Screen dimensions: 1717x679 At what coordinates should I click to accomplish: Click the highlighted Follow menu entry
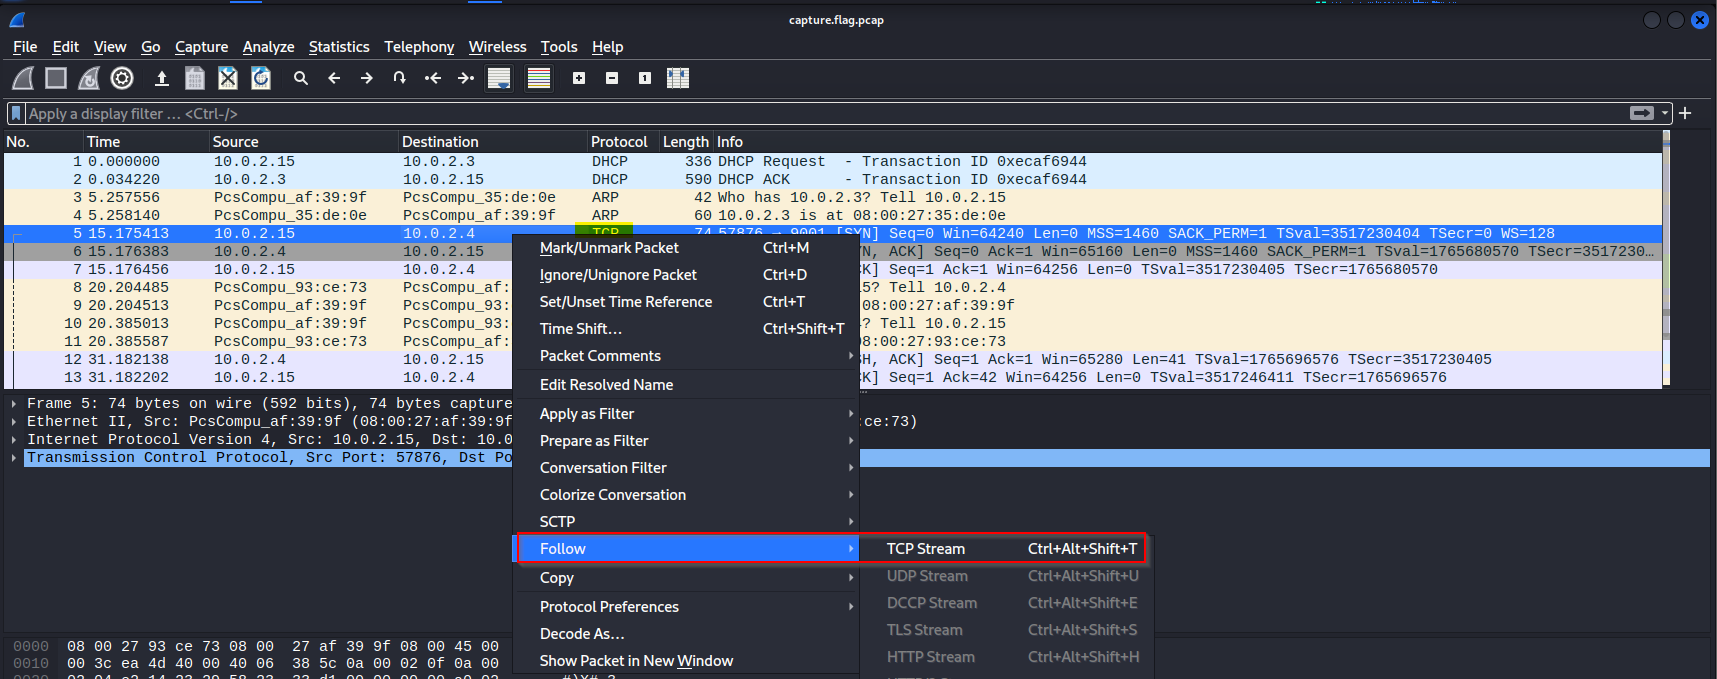click(686, 549)
